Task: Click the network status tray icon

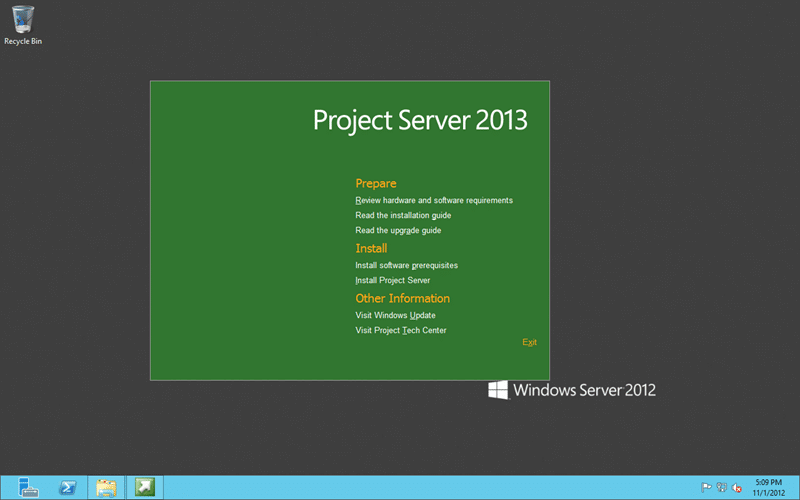Action: click(721, 488)
